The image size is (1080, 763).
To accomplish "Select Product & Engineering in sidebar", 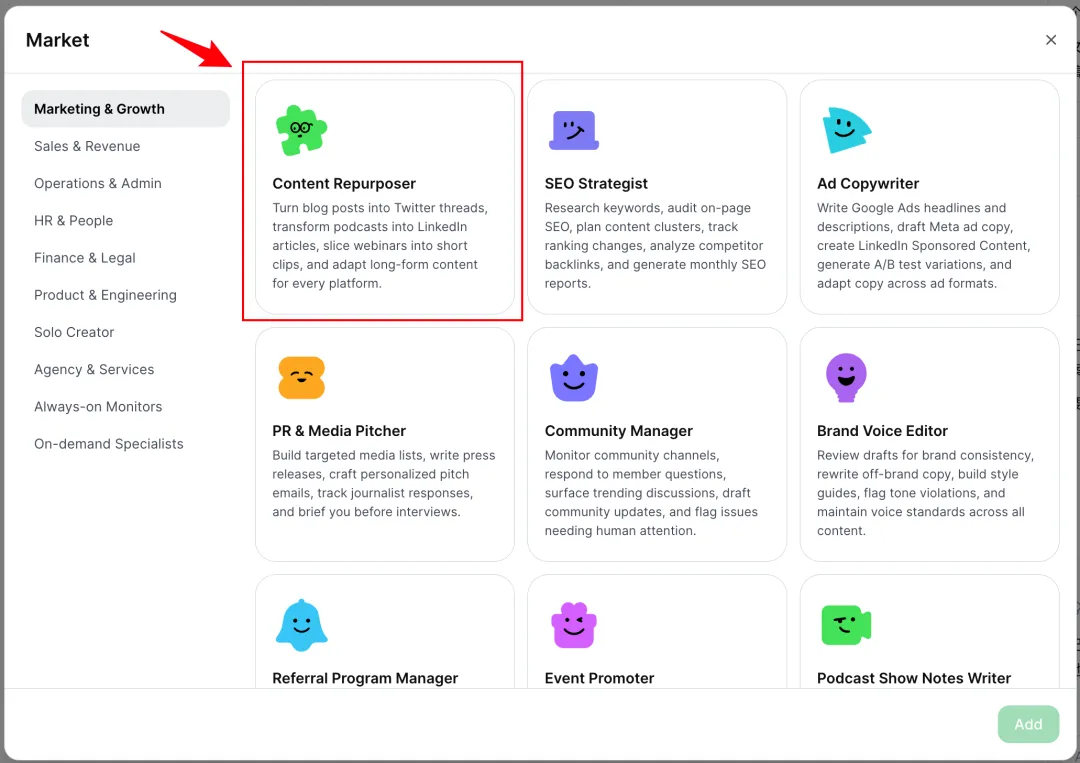I will click(x=105, y=295).
